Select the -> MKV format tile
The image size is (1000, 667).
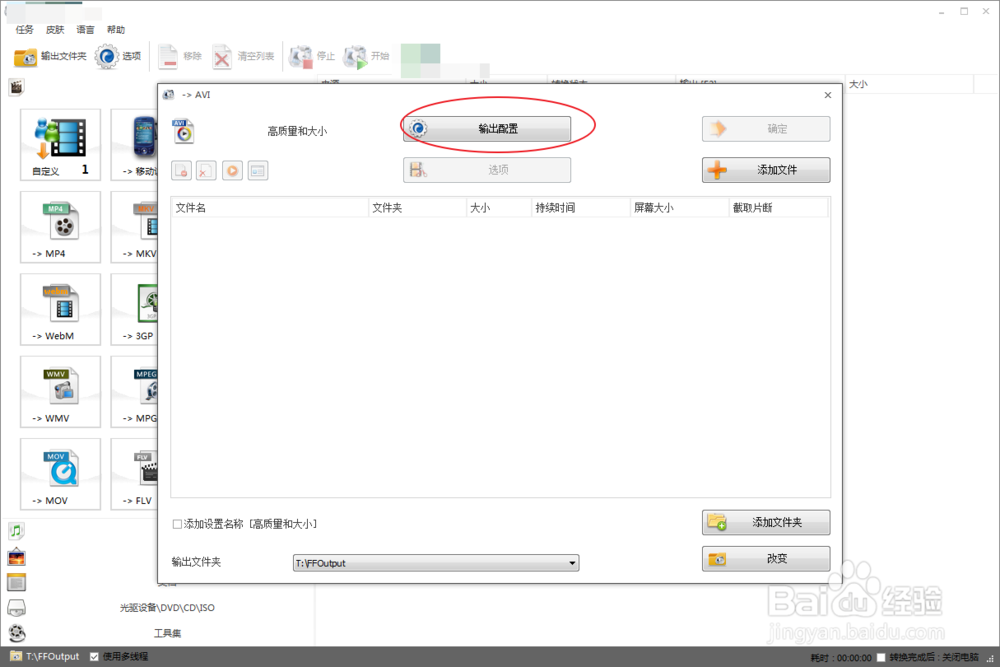(135, 227)
